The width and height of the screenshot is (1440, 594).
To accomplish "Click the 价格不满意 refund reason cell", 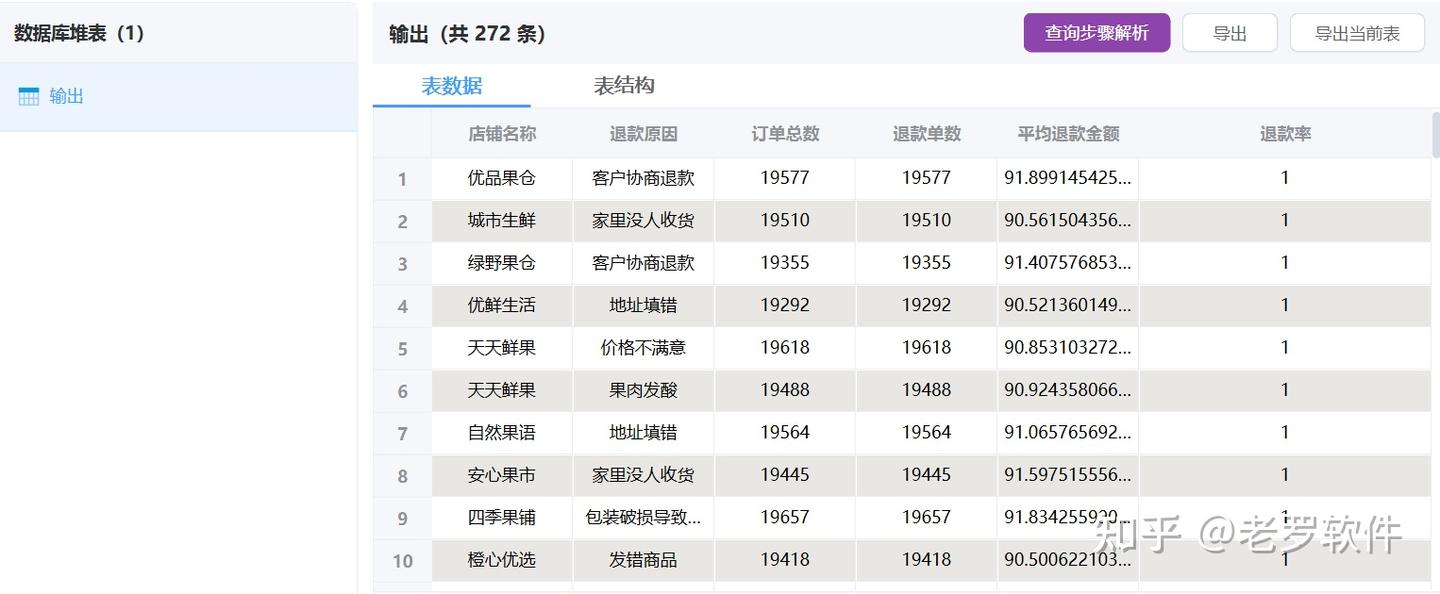I will tap(644, 348).
